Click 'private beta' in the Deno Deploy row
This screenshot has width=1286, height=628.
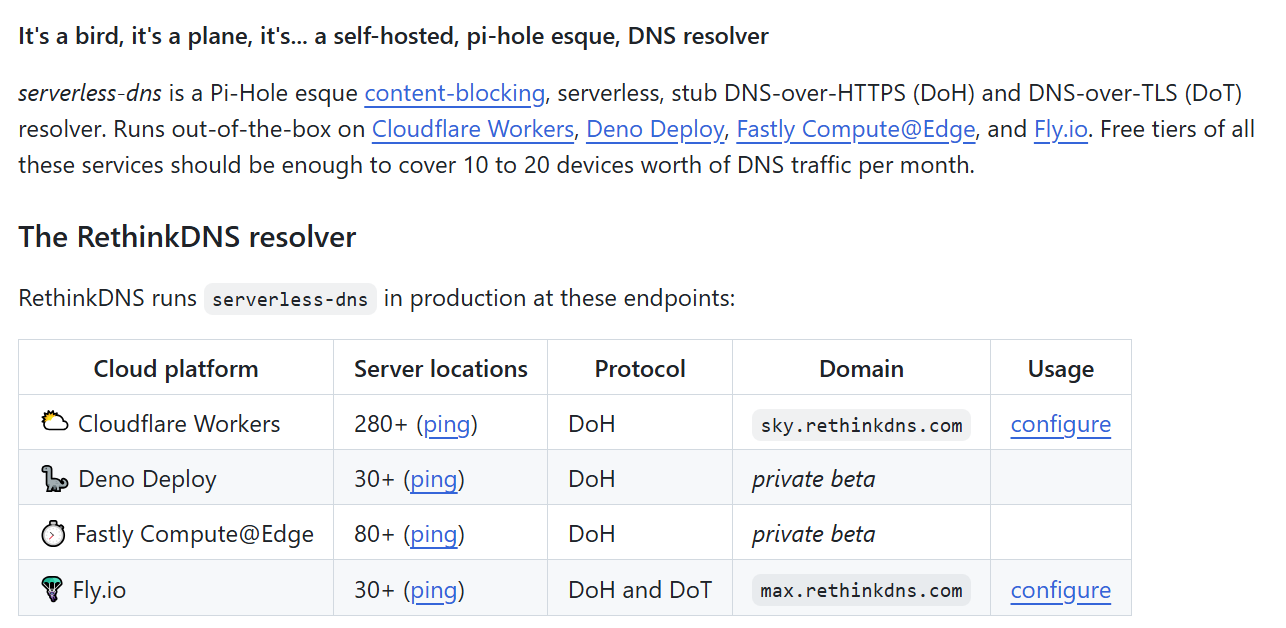813,479
